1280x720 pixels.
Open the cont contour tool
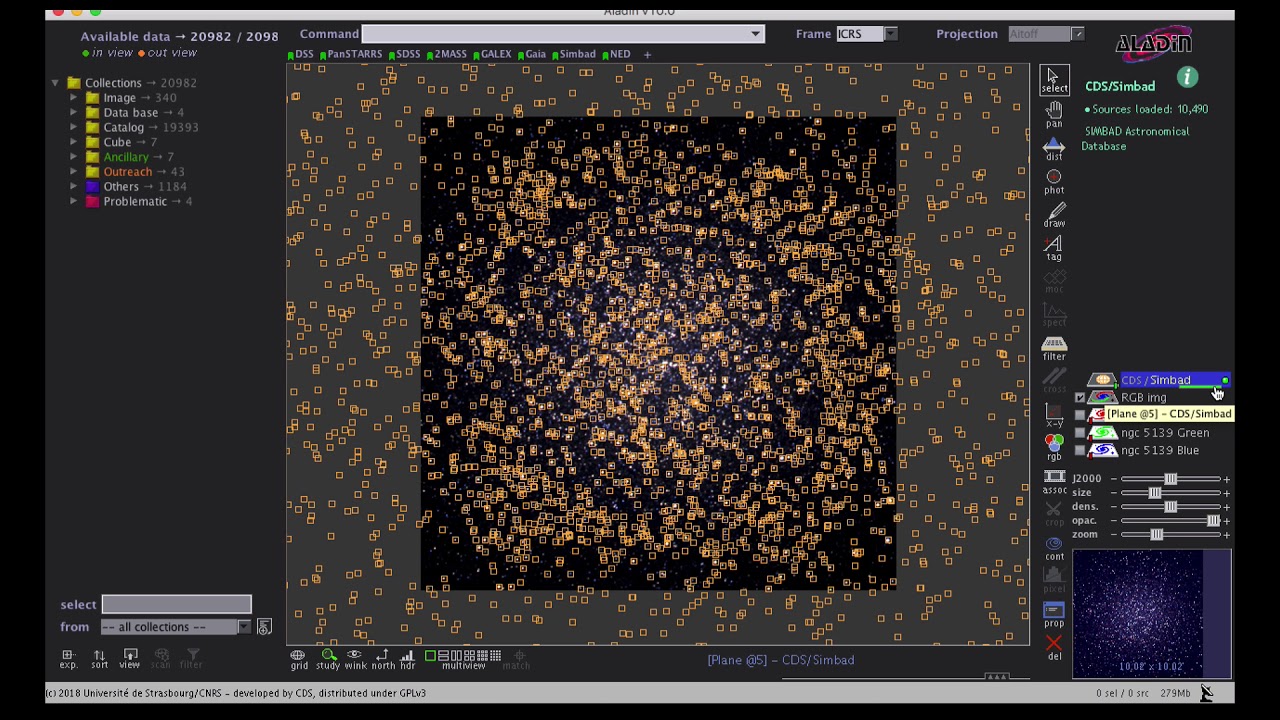(x=1054, y=548)
